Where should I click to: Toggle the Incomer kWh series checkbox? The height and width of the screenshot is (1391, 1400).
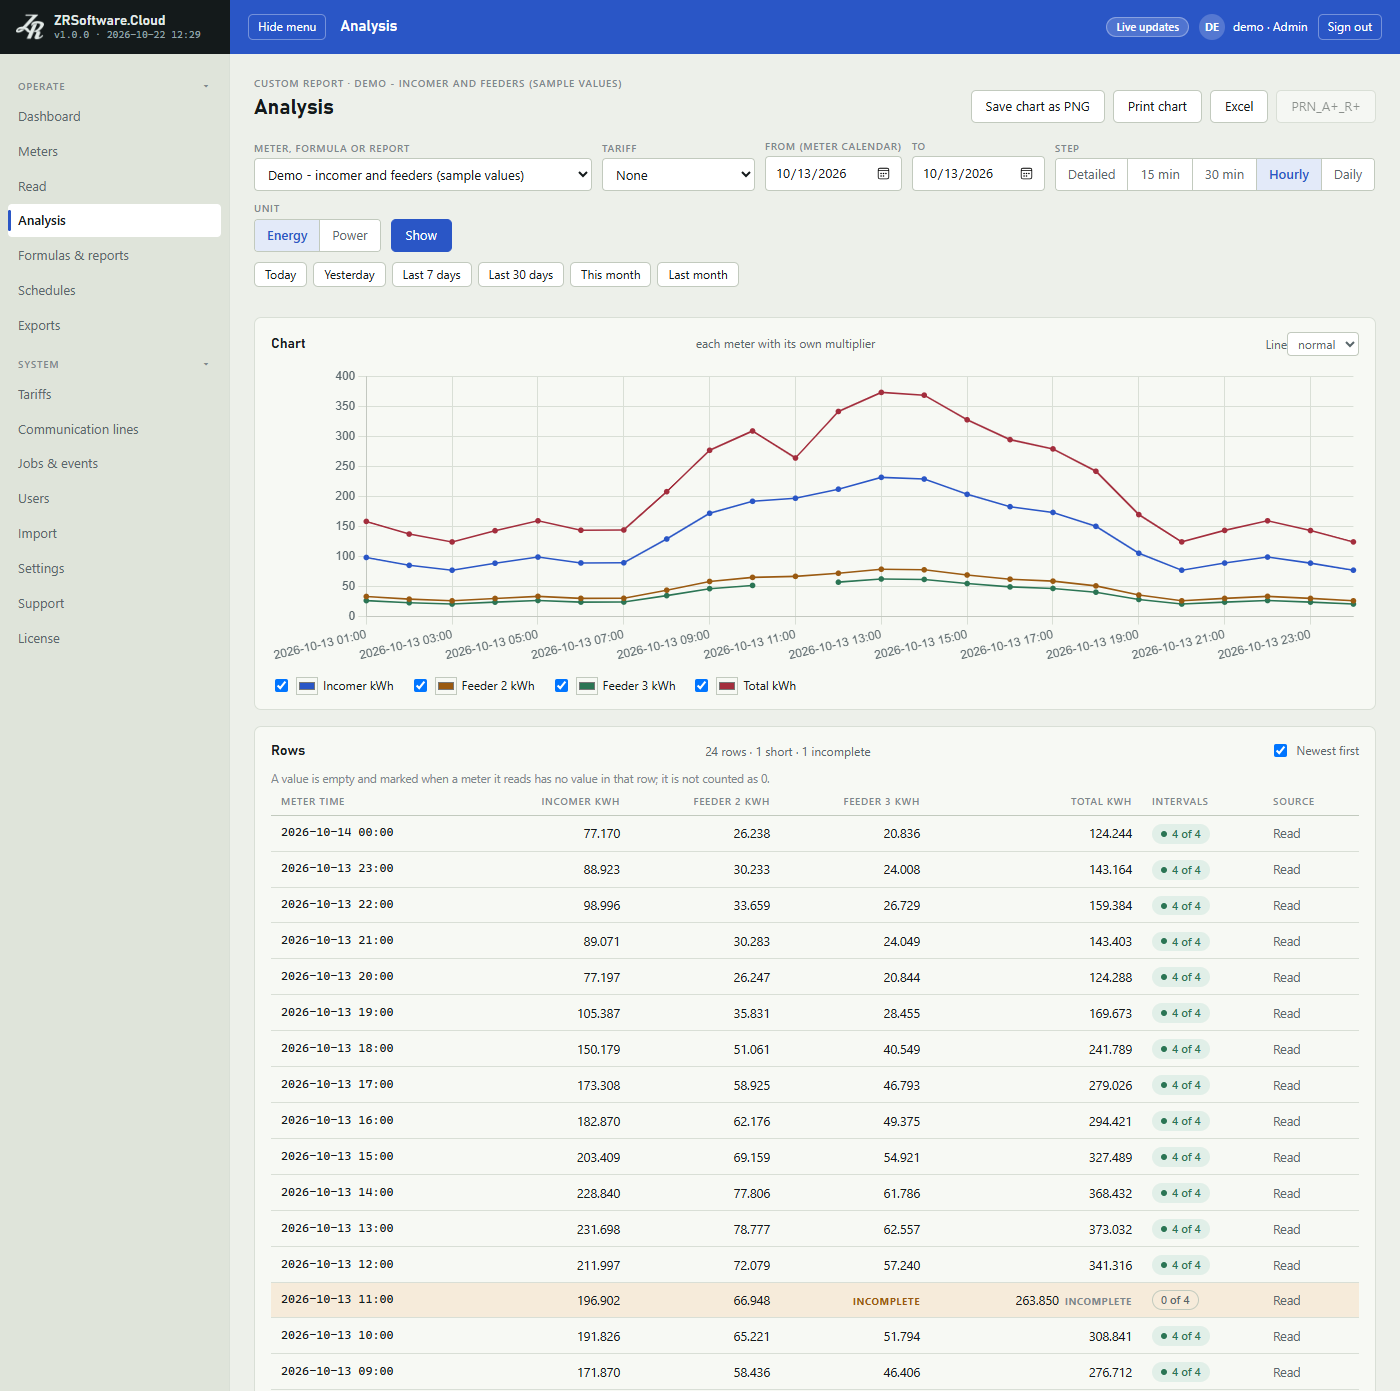(282, 686)
